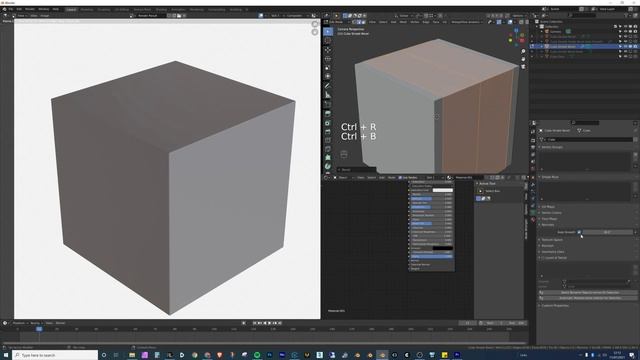The height and width of the screenshot is (360, 640).
Task: Select the Bevel tool
Action: click(x=328, y=131)
